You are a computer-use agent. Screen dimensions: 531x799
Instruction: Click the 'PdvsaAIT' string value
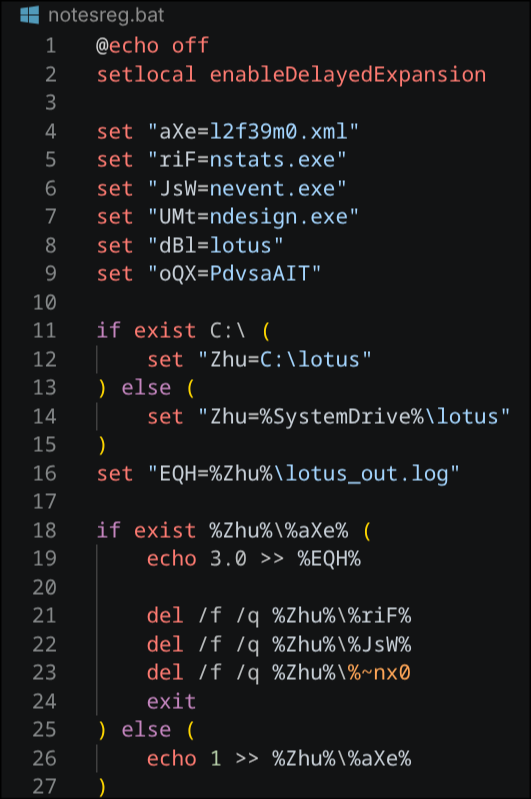tap(259, 274)
